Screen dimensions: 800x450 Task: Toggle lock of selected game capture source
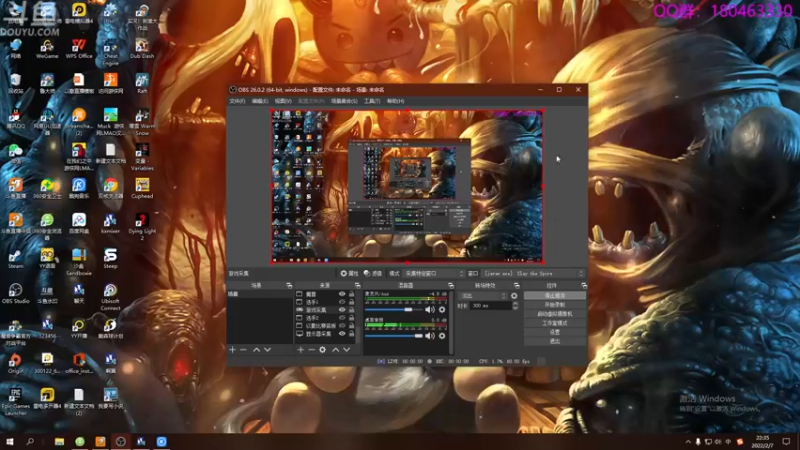click(x=352, y=310)
